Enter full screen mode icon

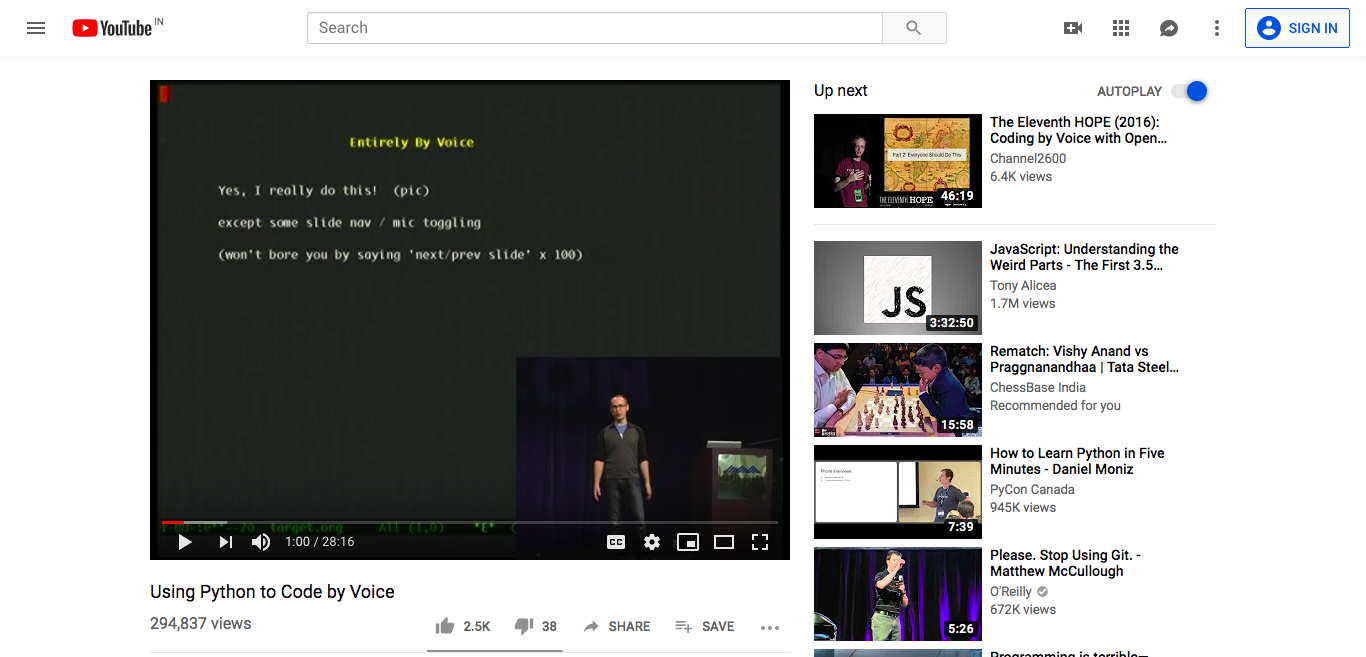760,542
